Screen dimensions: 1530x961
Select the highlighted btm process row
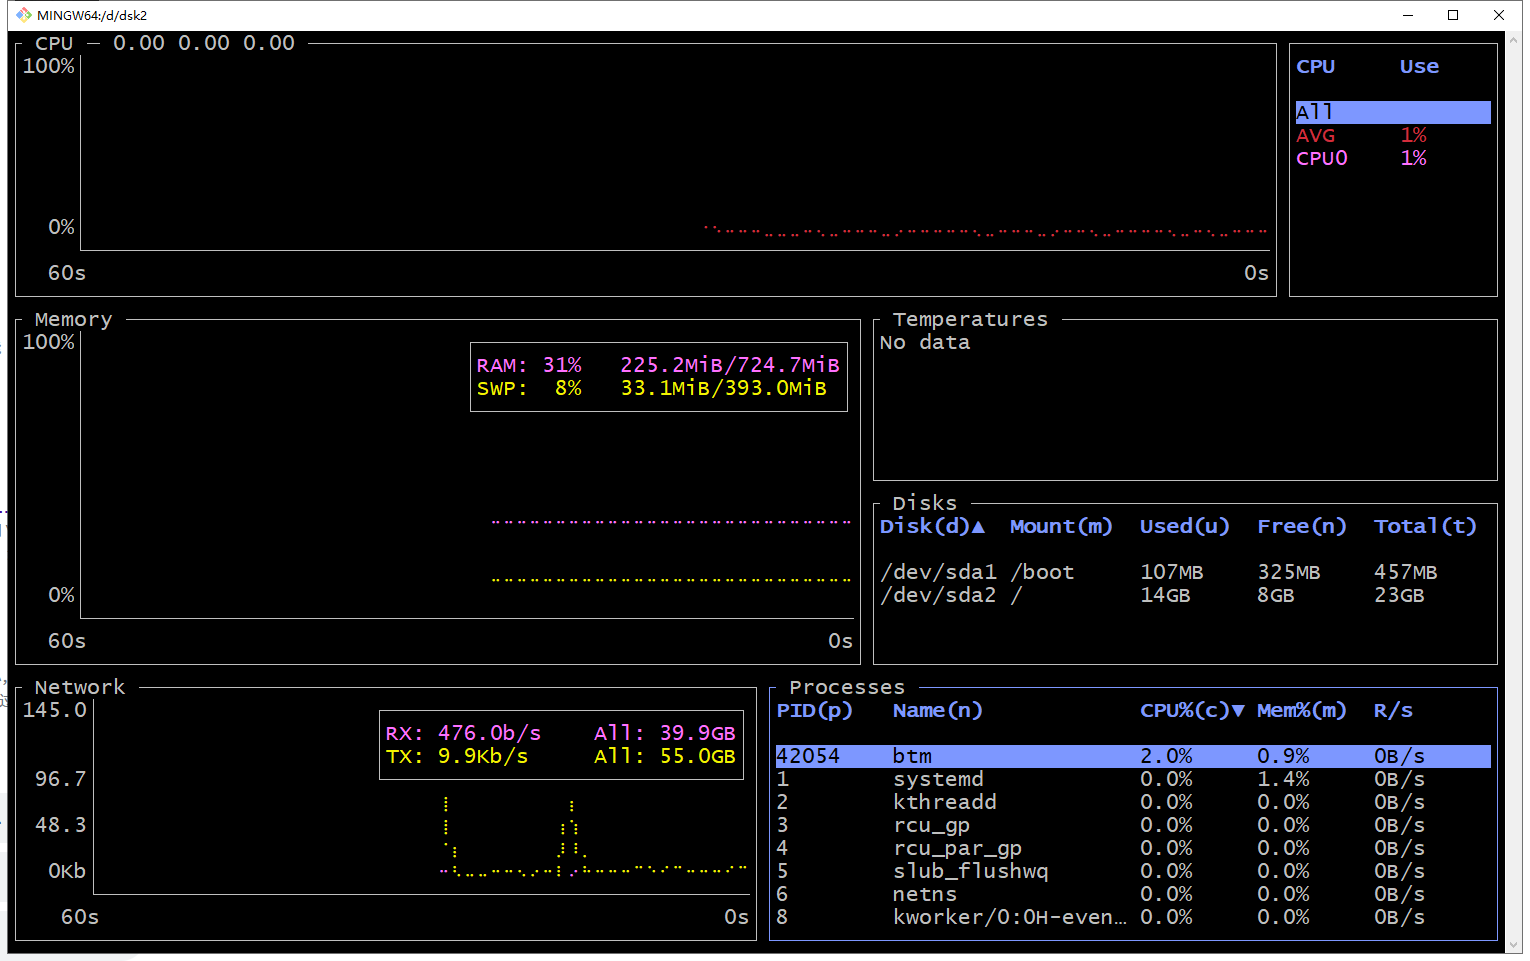coord(1000,756)
